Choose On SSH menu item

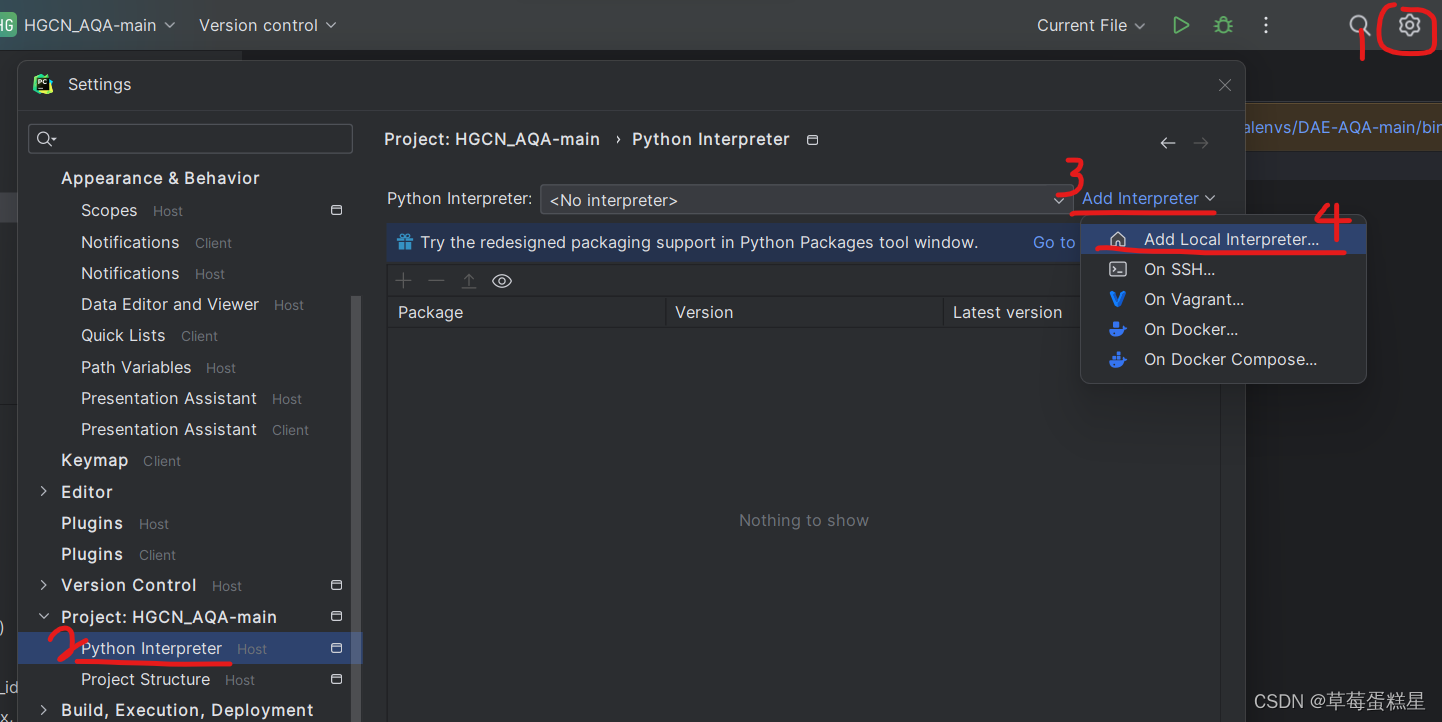click(x=1223, y=269)
